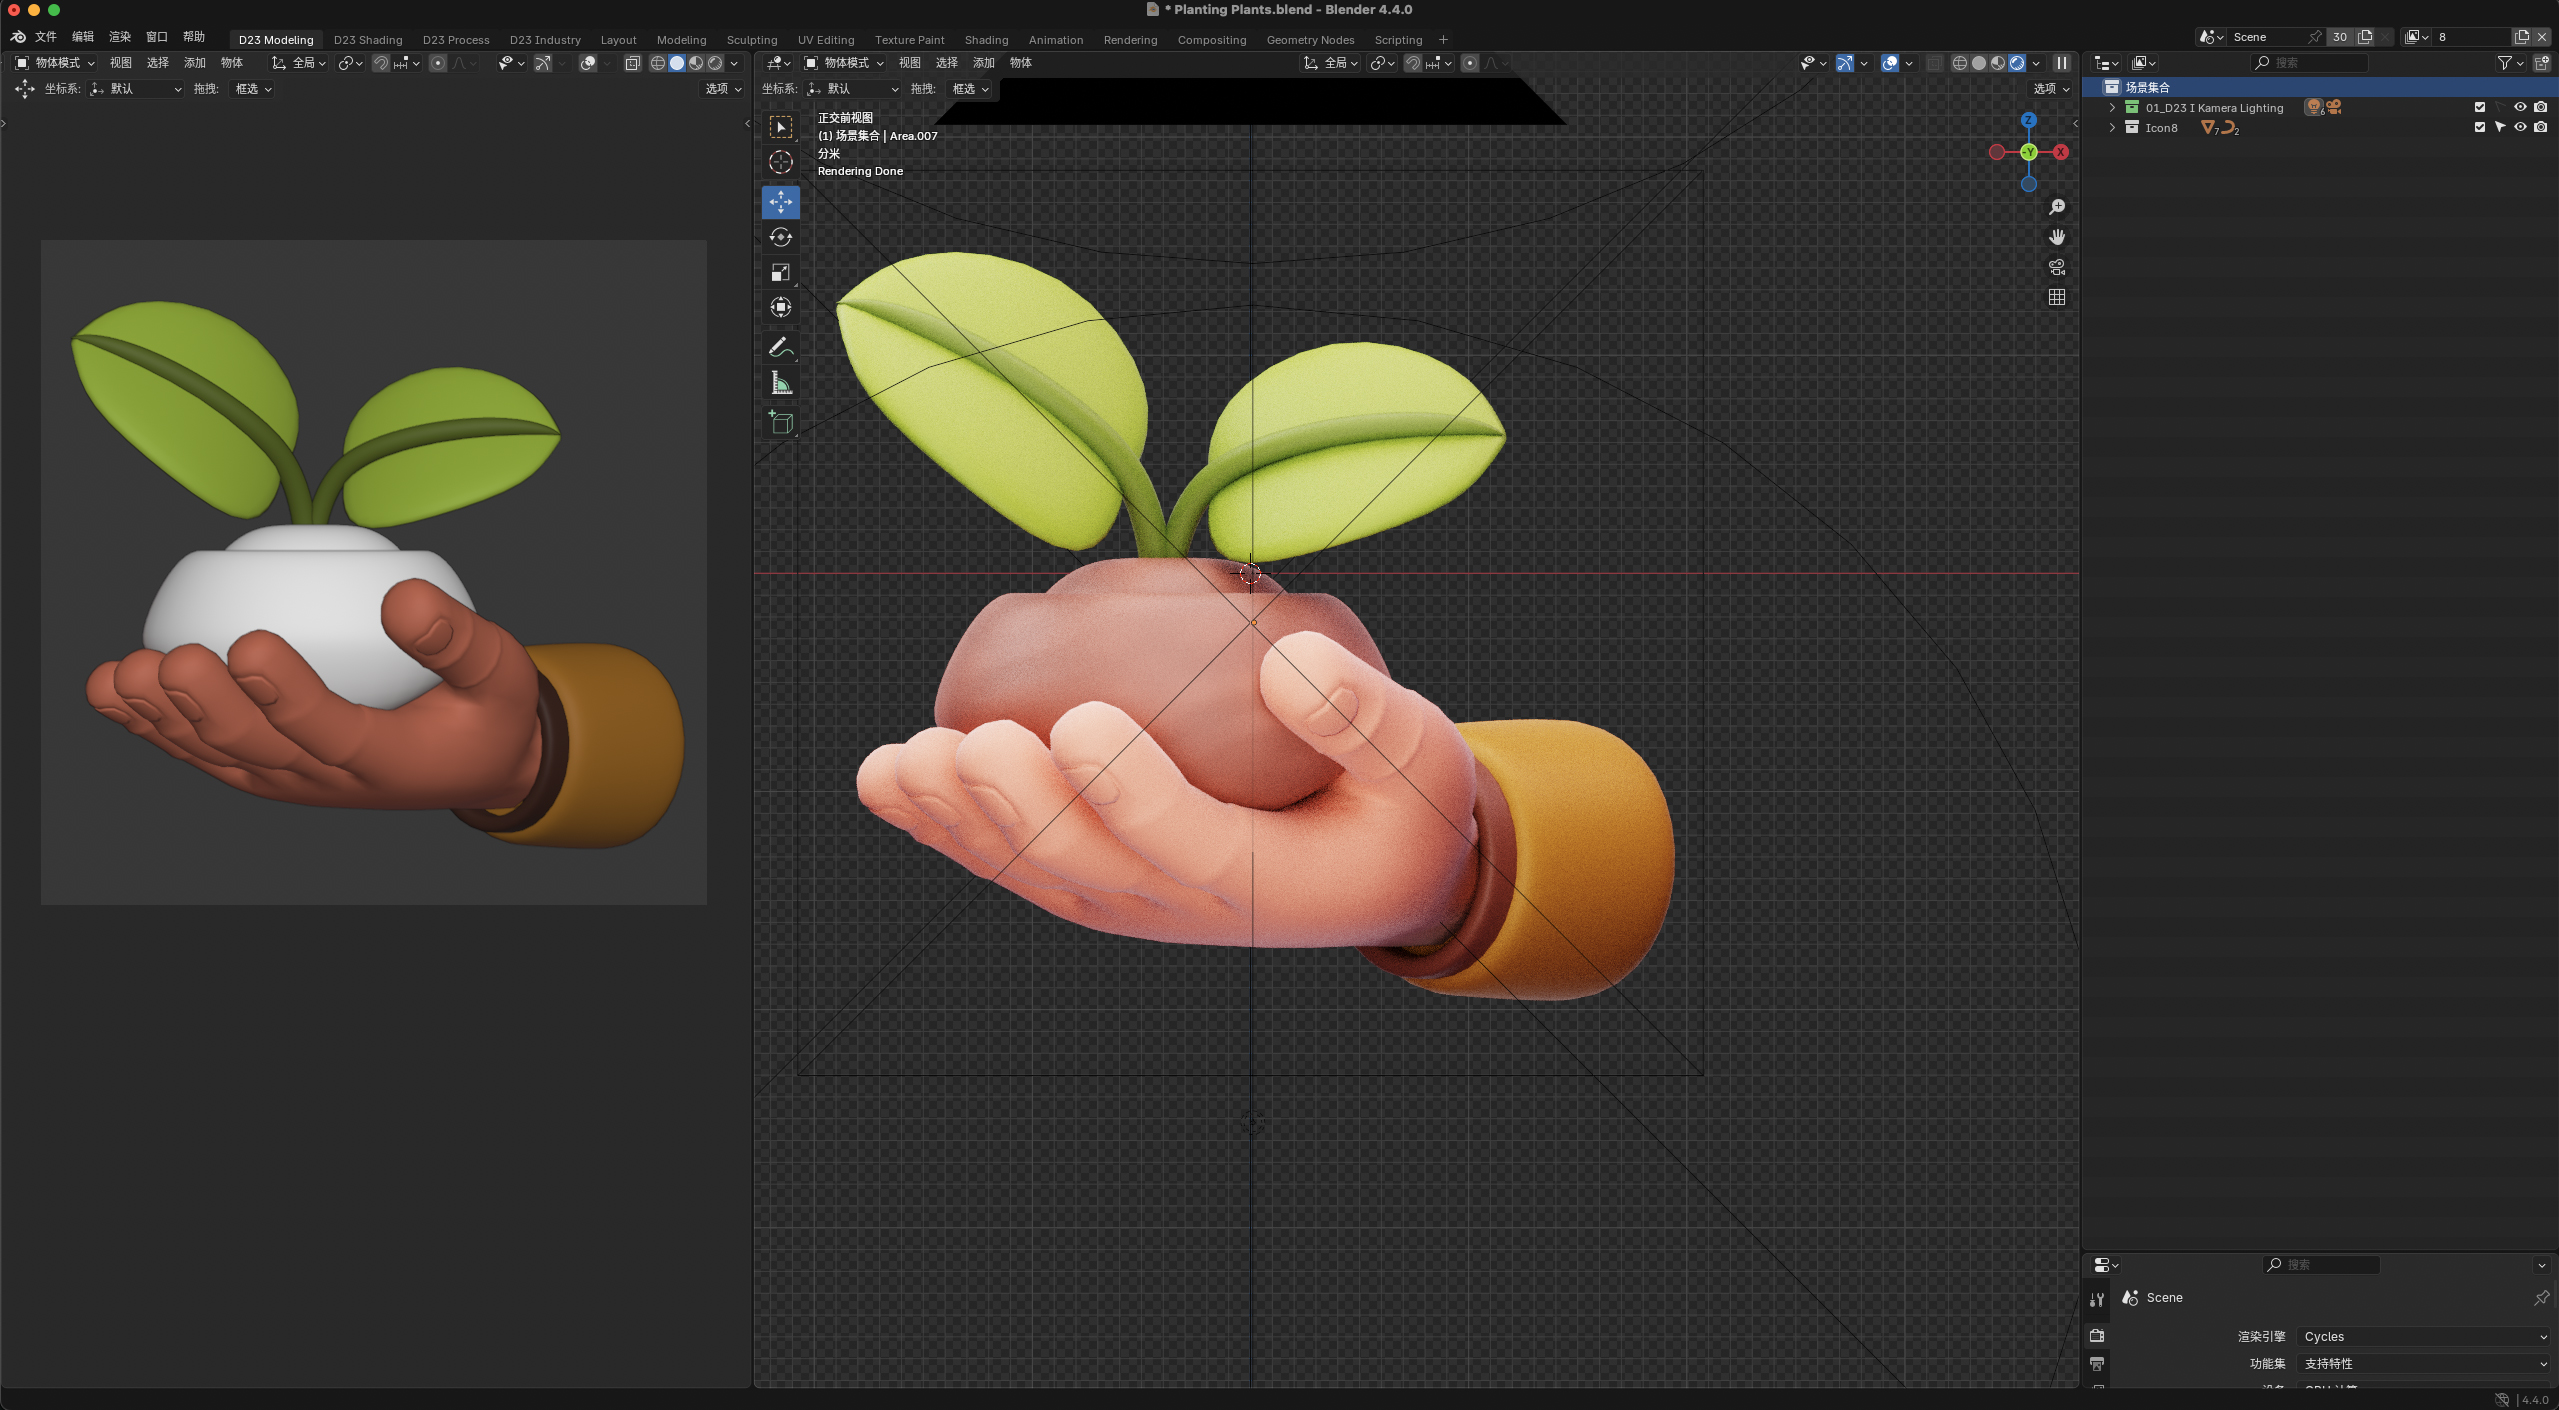Switch to the Sculpting workspace tab
The image size is (2559, 1410).
coord(751,40)
